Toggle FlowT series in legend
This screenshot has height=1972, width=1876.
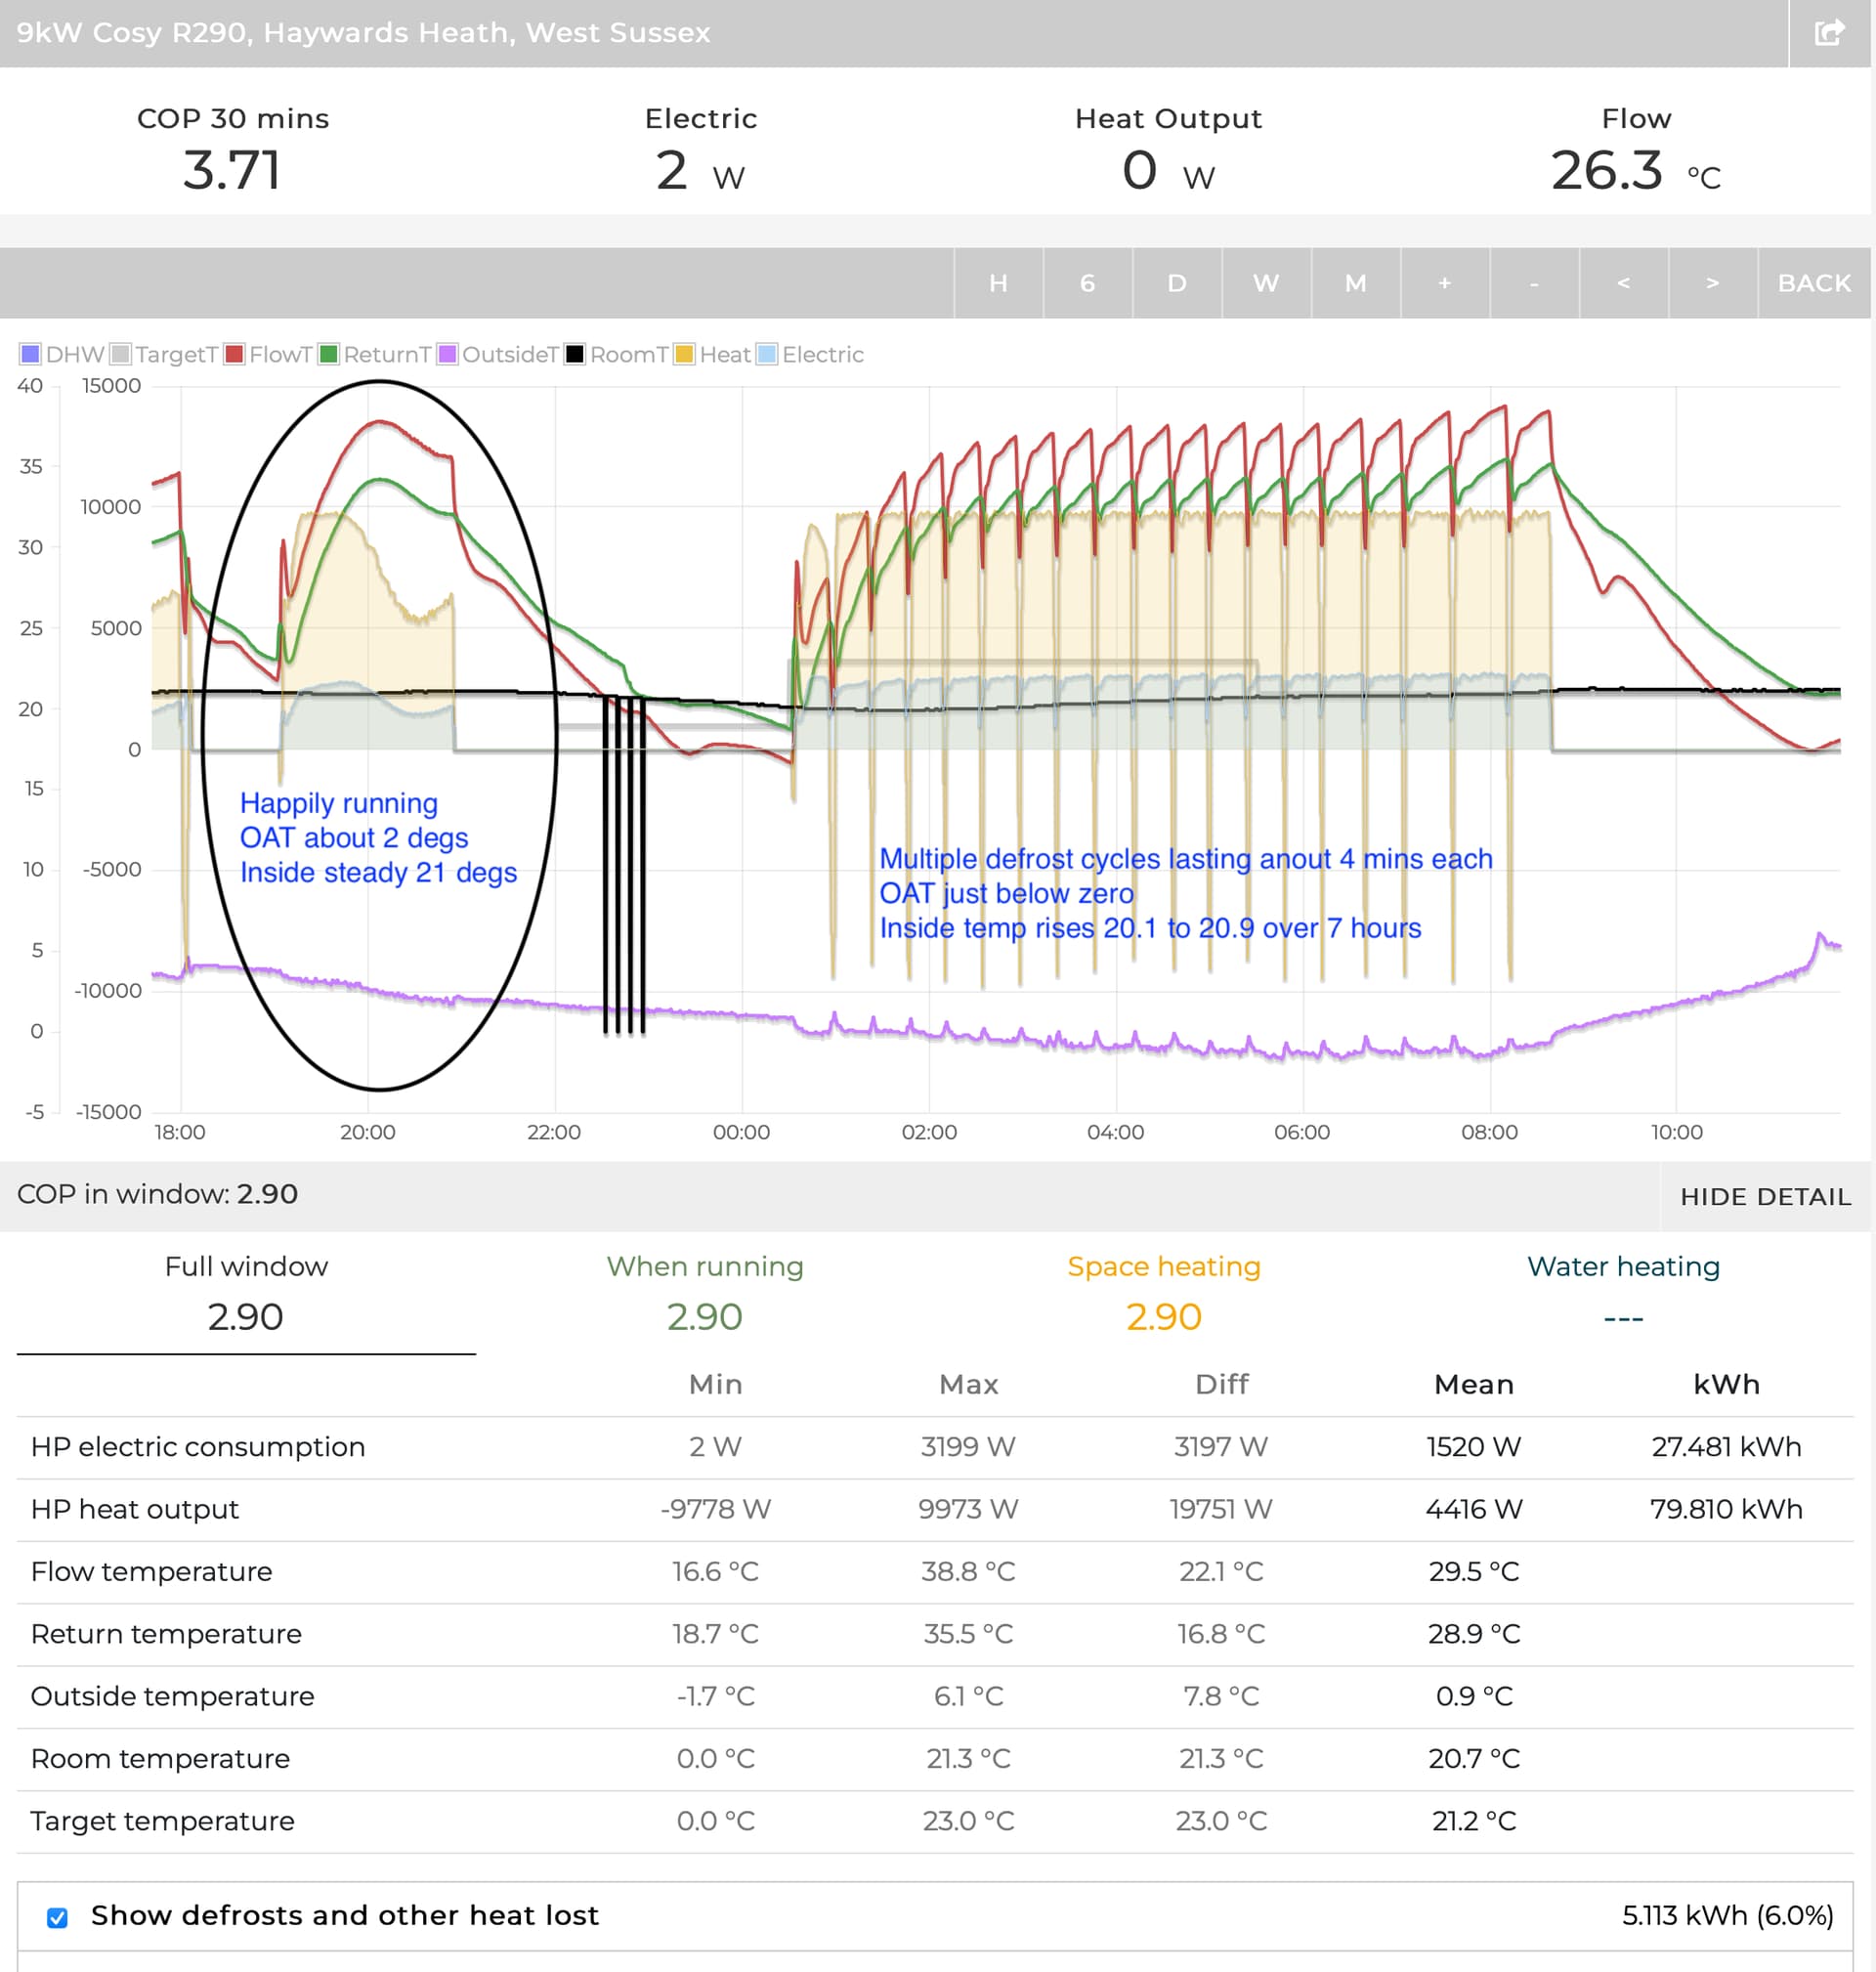[268, 354]
